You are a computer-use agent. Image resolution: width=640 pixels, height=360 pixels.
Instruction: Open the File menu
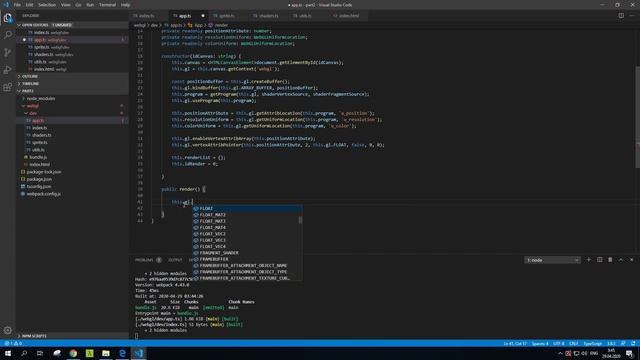pyautogui.click(x=17, y=5)
